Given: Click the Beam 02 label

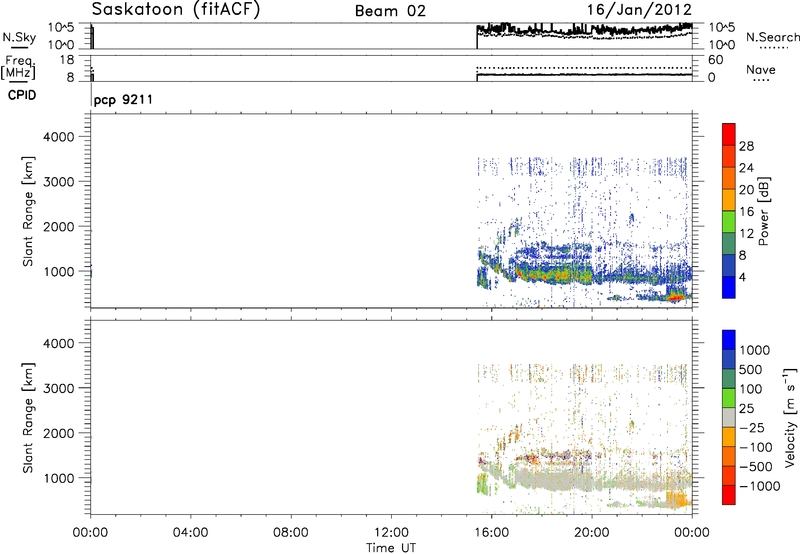Looking at the screenshot, I should (x=390, y=11).
